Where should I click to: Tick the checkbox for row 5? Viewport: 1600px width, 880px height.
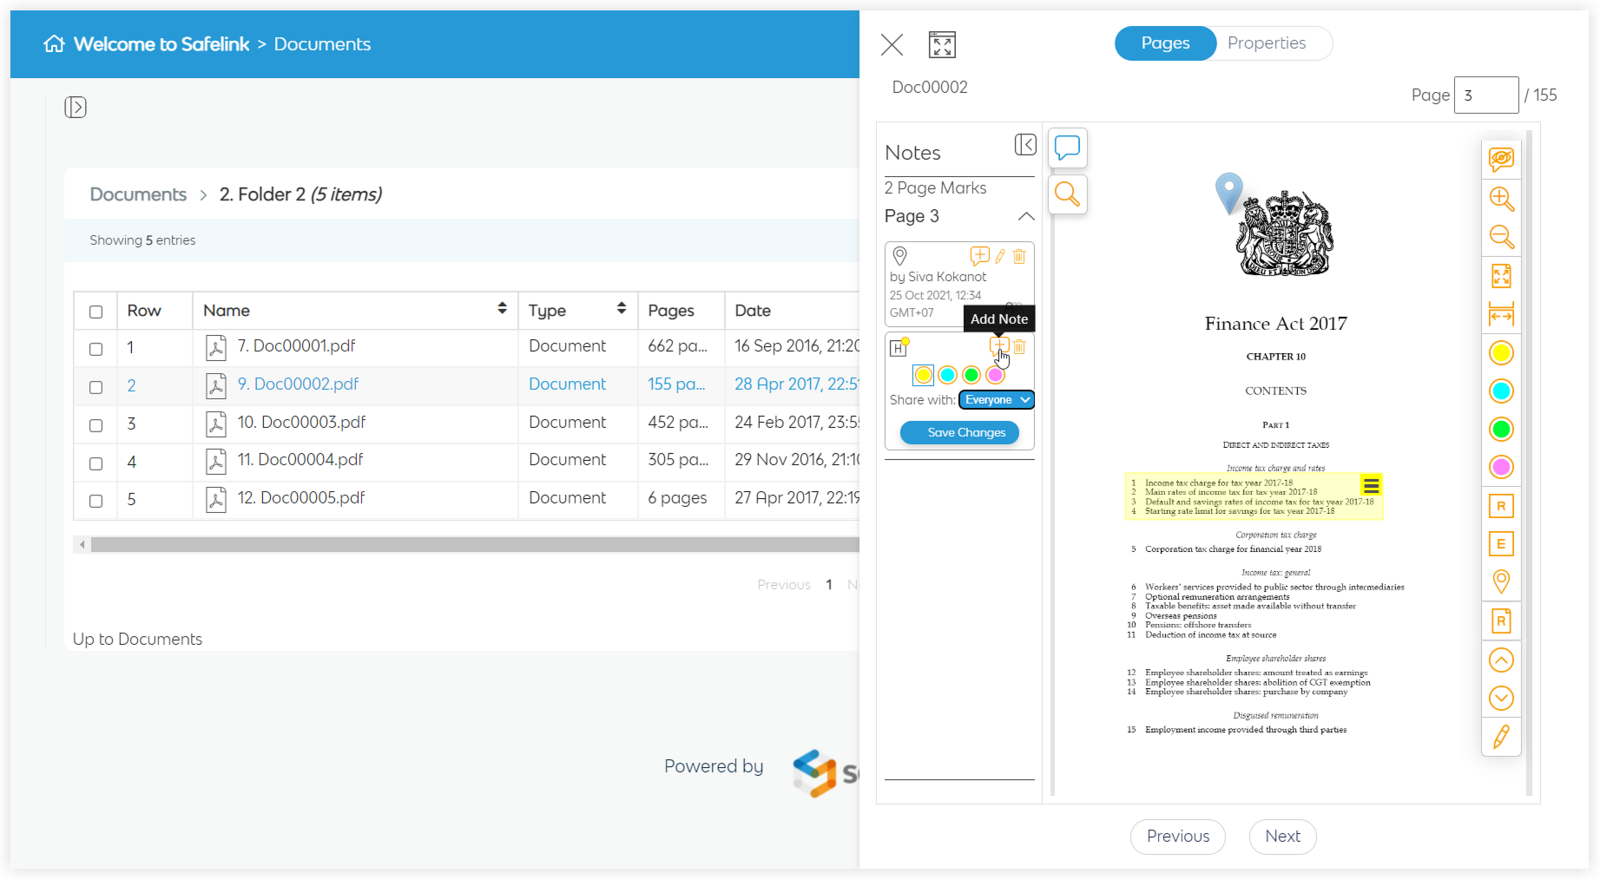click(96, 501)
